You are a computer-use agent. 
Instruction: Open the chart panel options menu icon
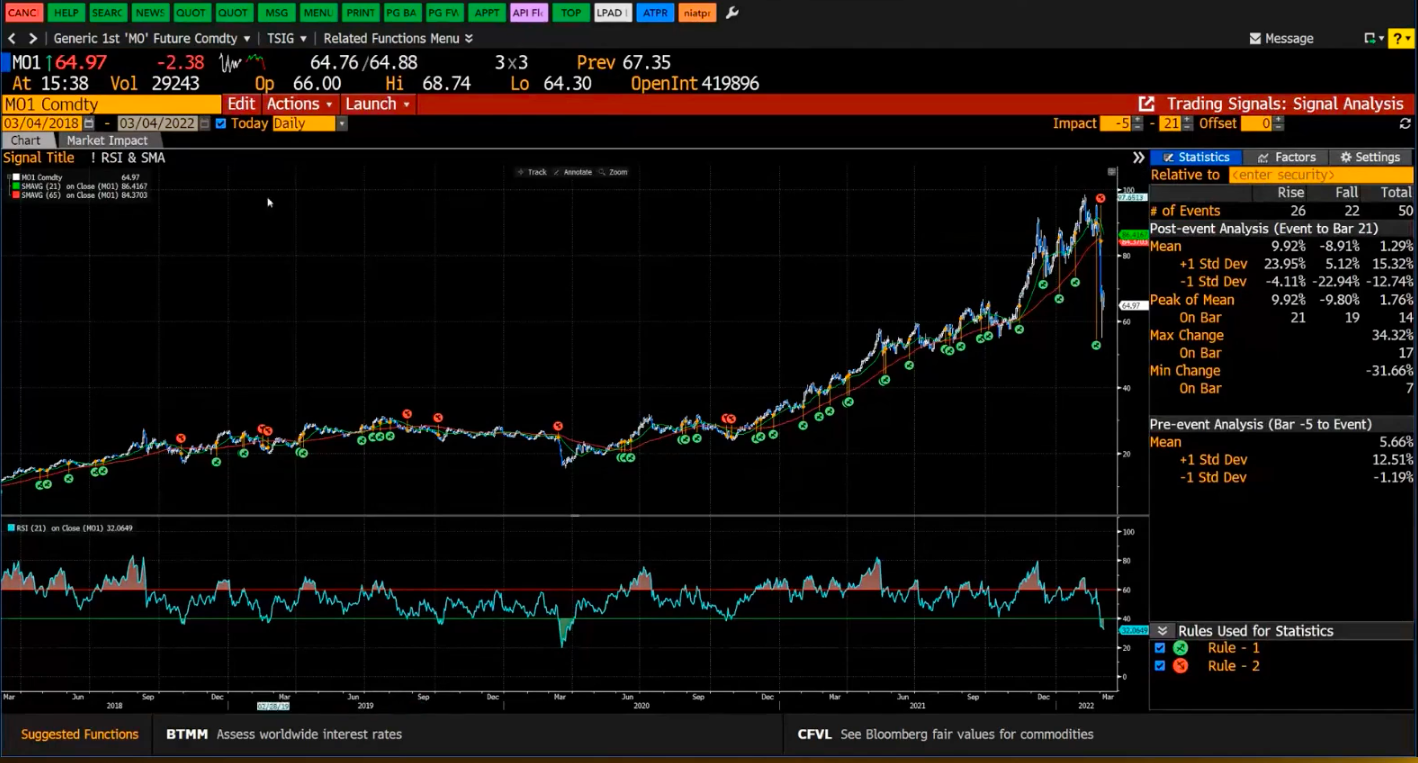coord(1111,172)
